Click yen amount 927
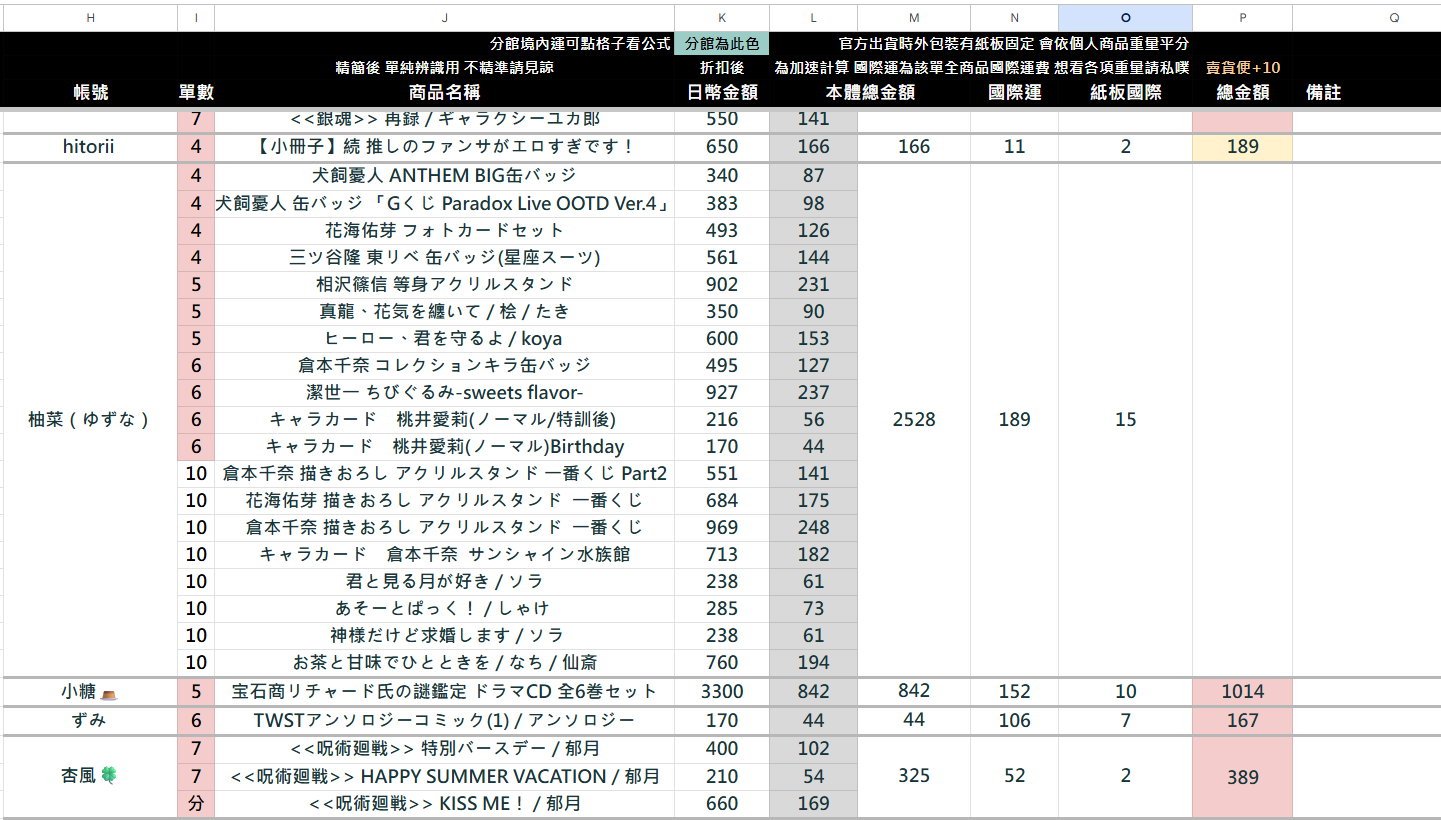 pyautogui.click(x=722, y=392)
